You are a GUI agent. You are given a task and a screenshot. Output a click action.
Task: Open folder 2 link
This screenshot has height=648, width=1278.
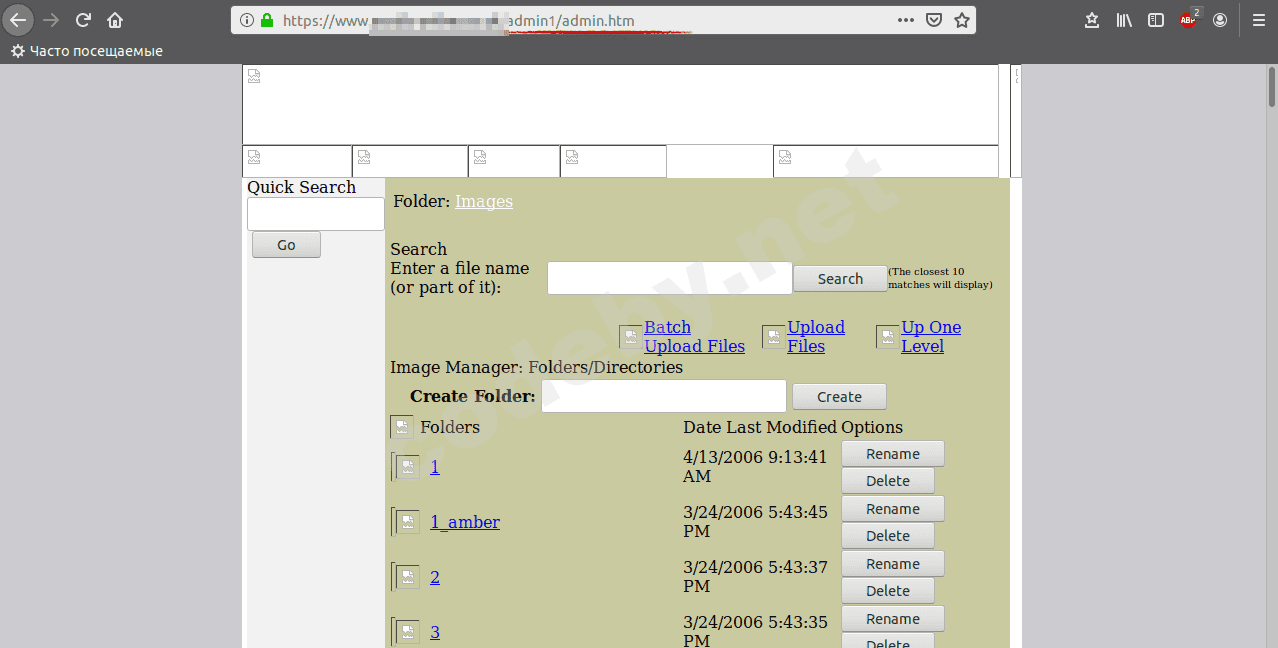click(x=435, y=577)
